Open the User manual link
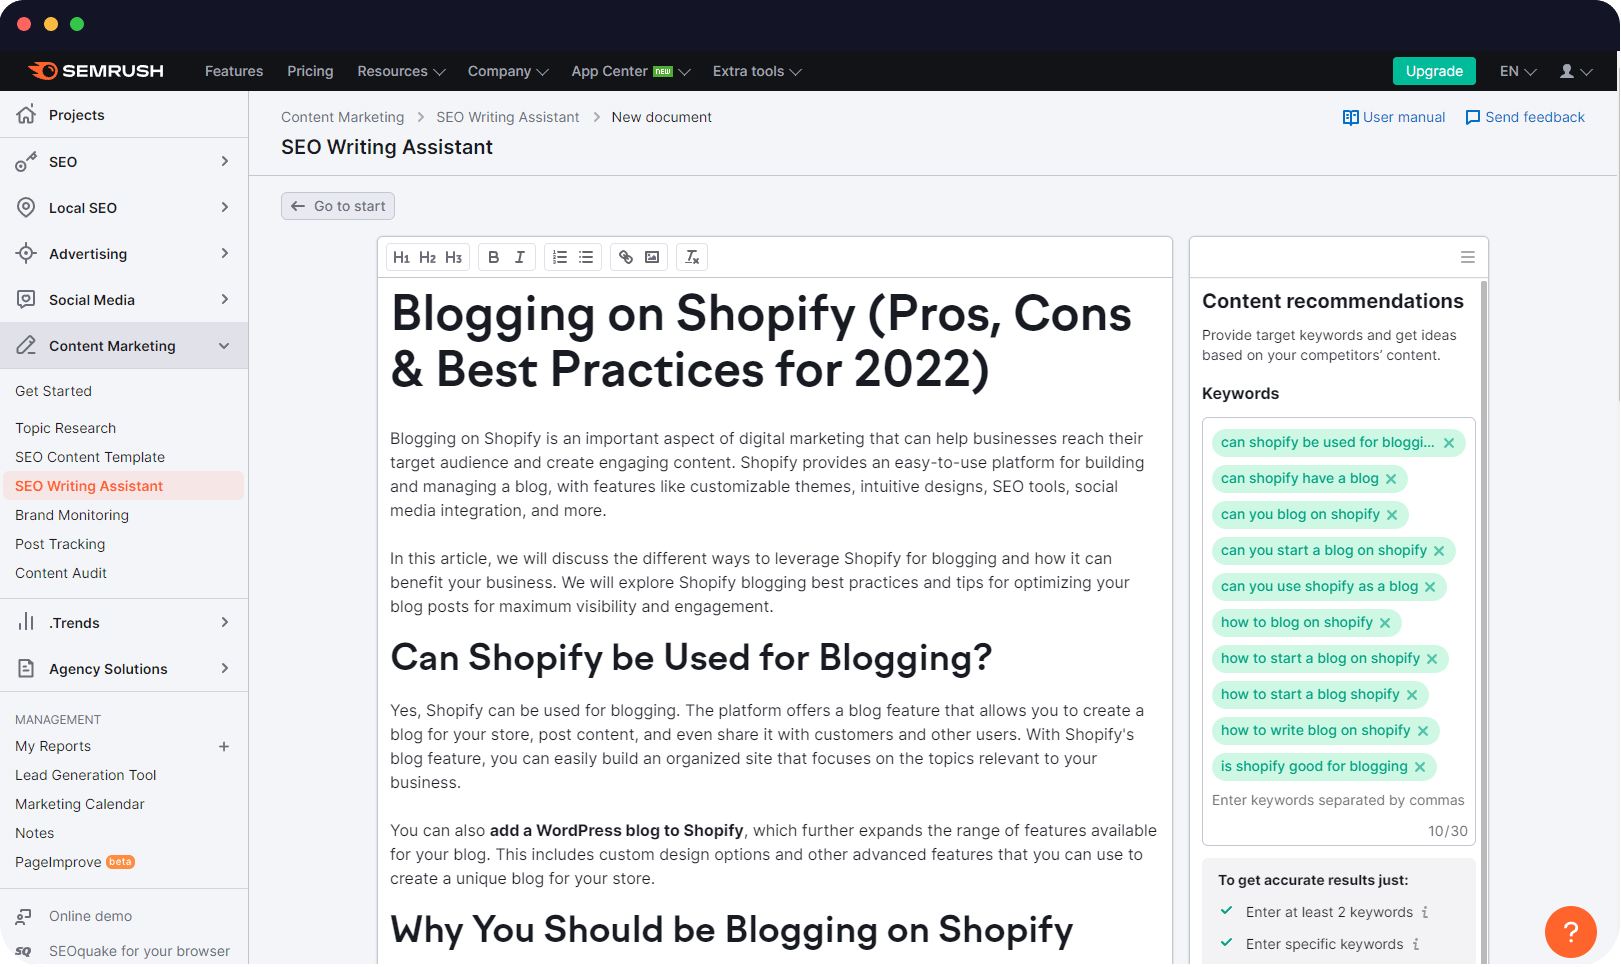 tap(1394, 117)
